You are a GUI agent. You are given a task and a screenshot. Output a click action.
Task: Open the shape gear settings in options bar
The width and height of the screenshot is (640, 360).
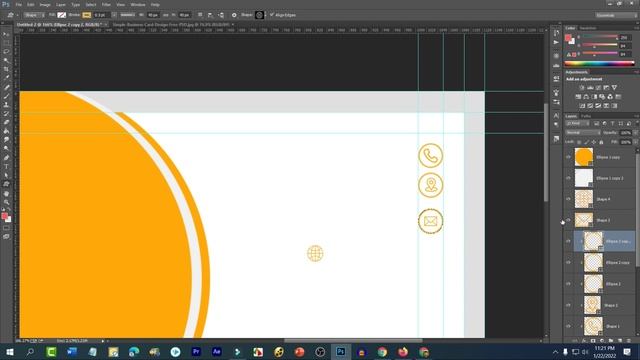pos(234,15)
